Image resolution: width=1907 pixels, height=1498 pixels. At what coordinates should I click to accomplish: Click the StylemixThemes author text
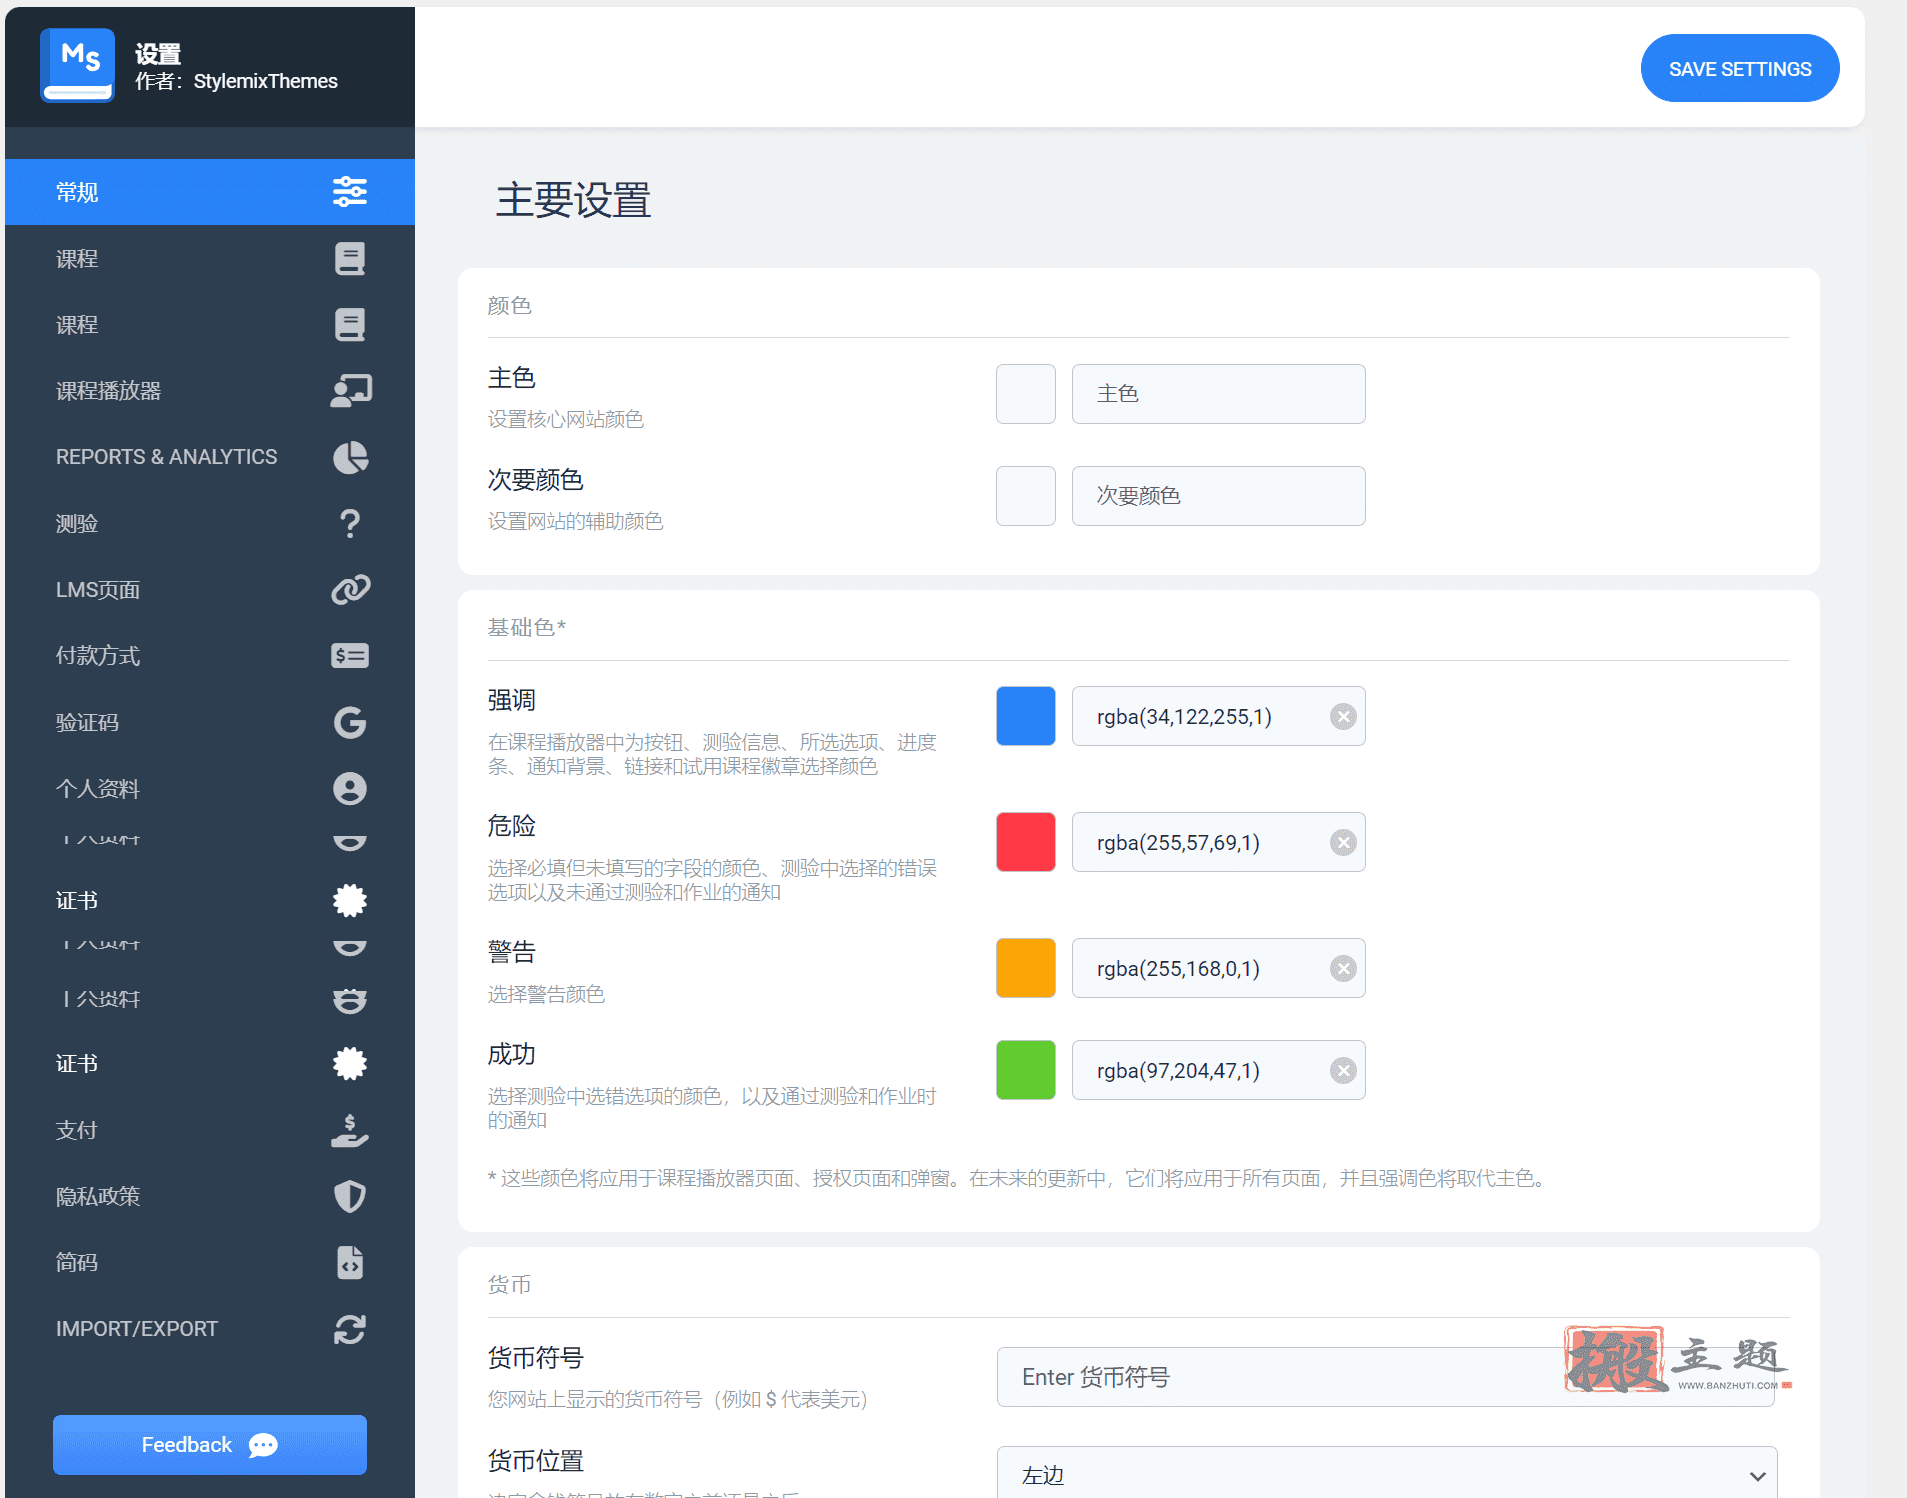pos(265,81)
